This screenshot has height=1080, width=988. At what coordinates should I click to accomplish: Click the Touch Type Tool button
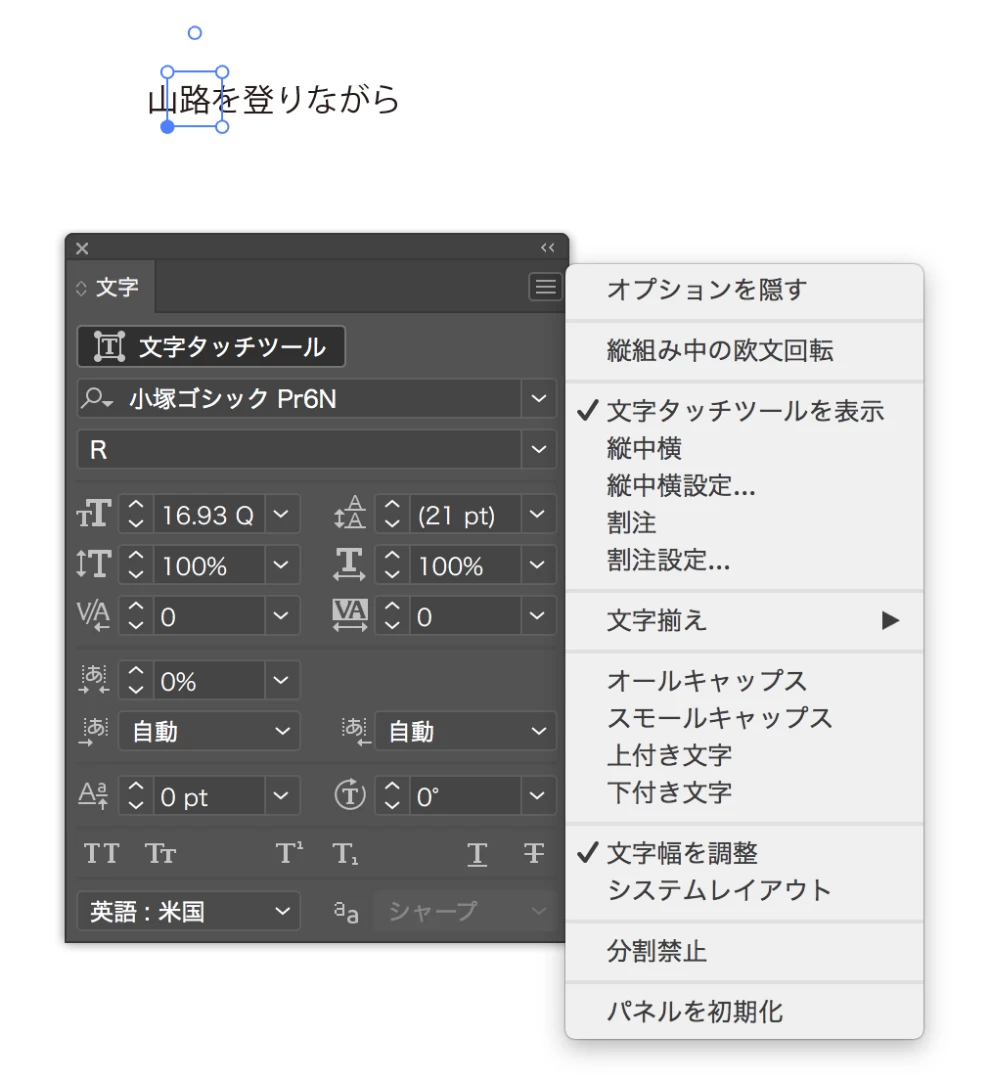[x=211, y=346]
